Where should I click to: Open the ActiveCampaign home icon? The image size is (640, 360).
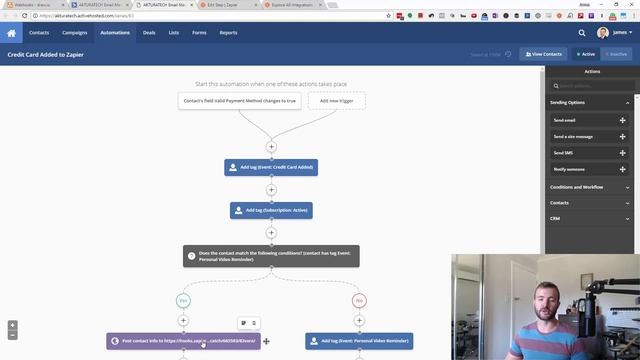click(x=11, y=33)
